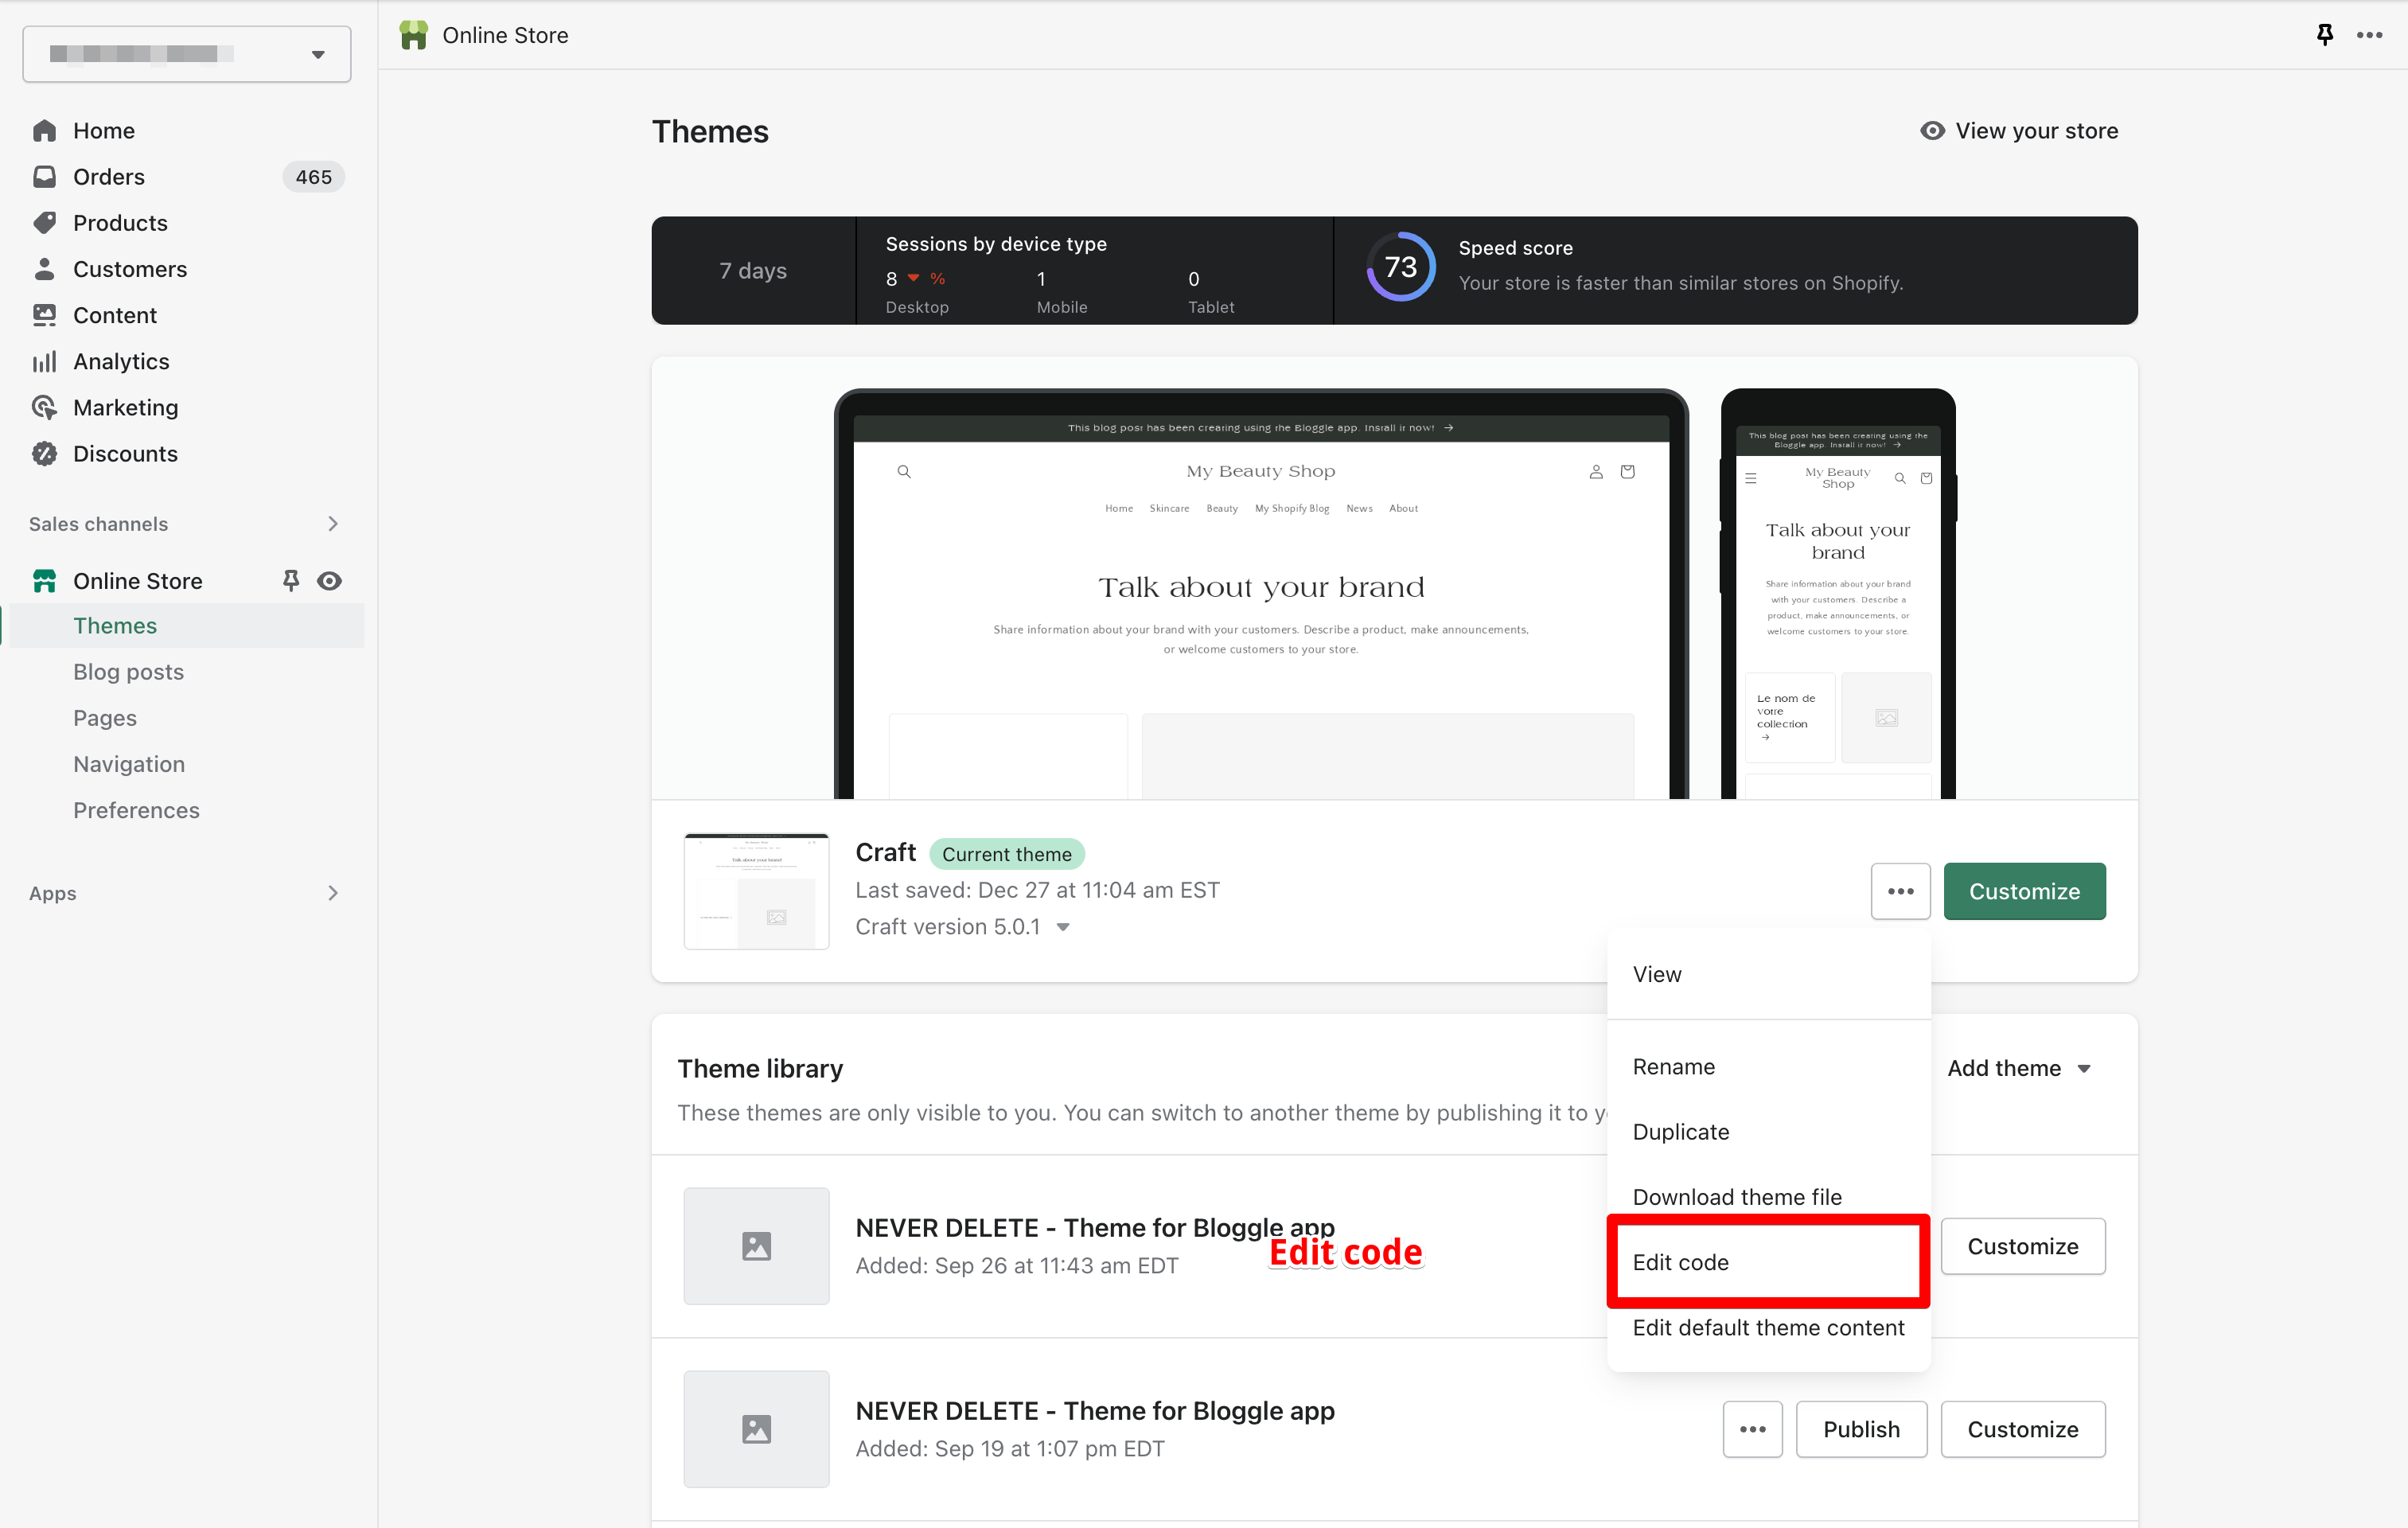Pin the page using the top-right pin icon
2408x1528 pixels.
tap(2325, 34)
